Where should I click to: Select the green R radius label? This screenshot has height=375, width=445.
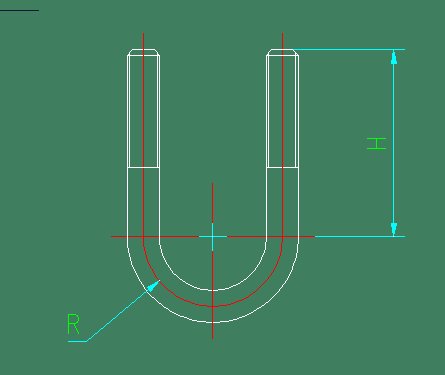[73, 324]
